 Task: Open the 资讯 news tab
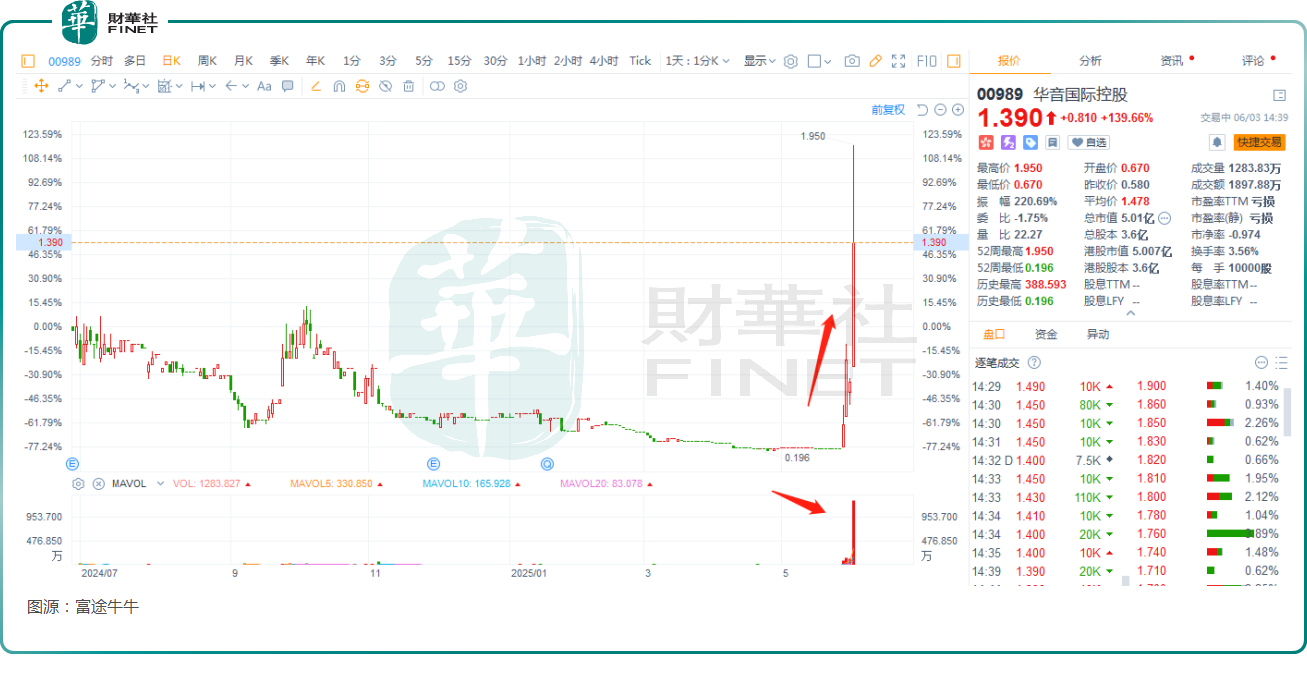(x=1171, y=61)
